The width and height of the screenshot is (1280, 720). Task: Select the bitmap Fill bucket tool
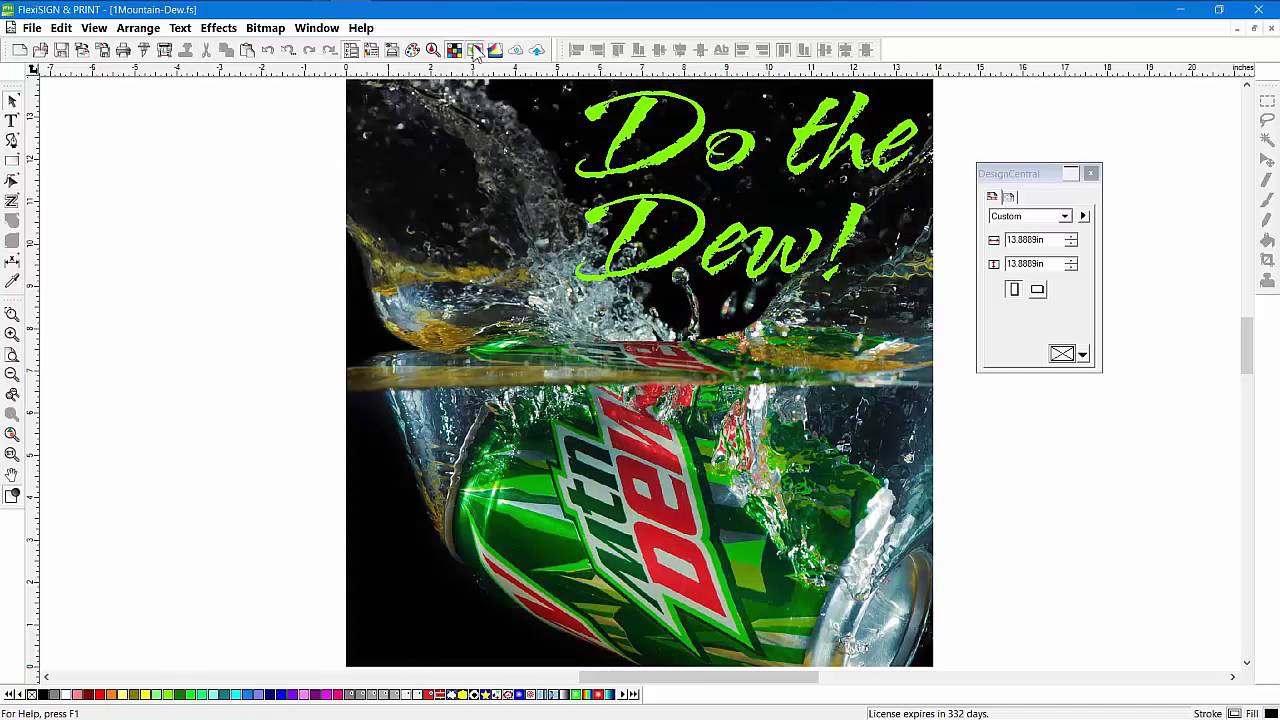pyautogui.click(x=1267, y=240)
